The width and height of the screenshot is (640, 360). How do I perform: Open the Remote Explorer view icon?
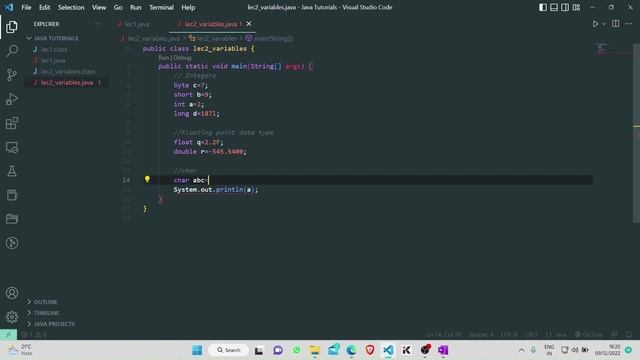[12, 147]
